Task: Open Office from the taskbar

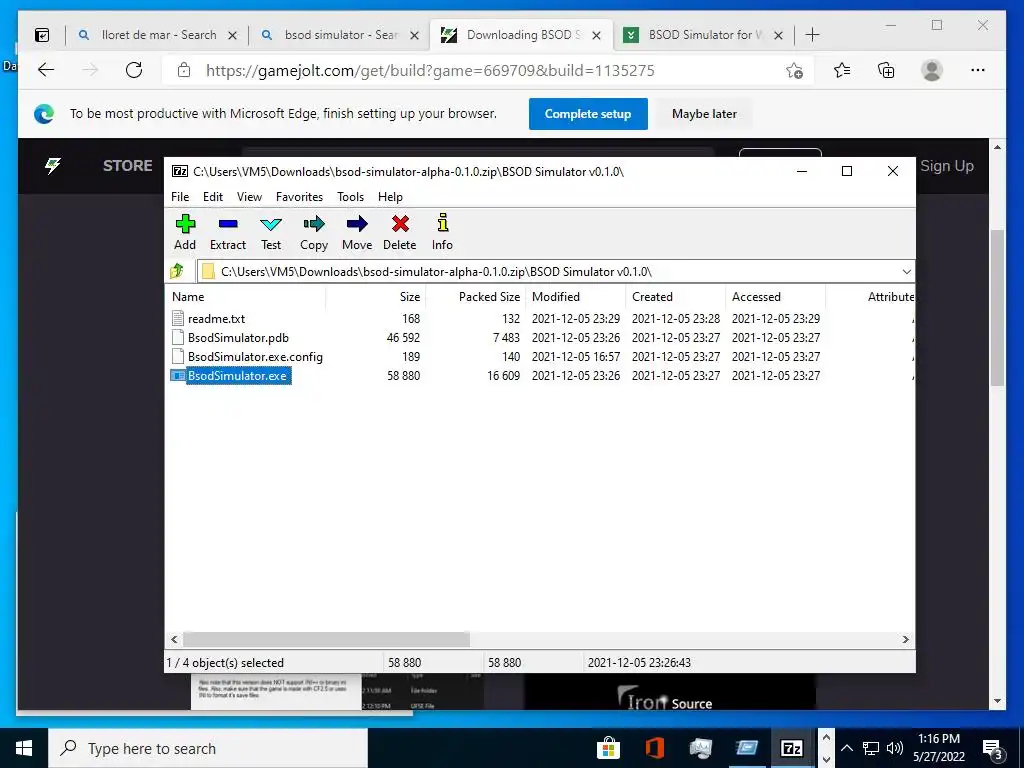Action: 654,748
